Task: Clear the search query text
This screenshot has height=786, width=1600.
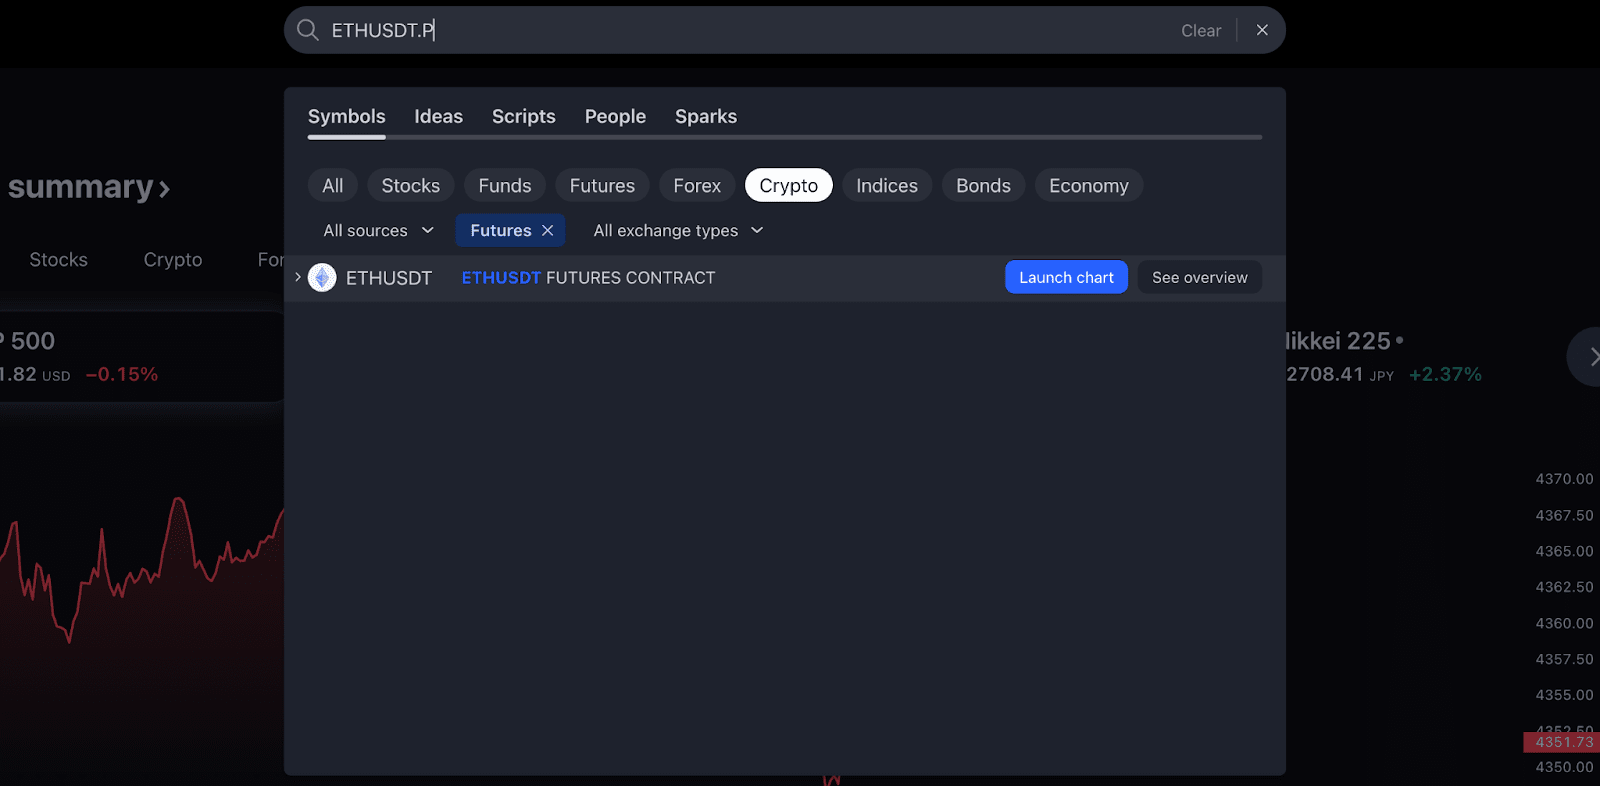Action: 1200,31
